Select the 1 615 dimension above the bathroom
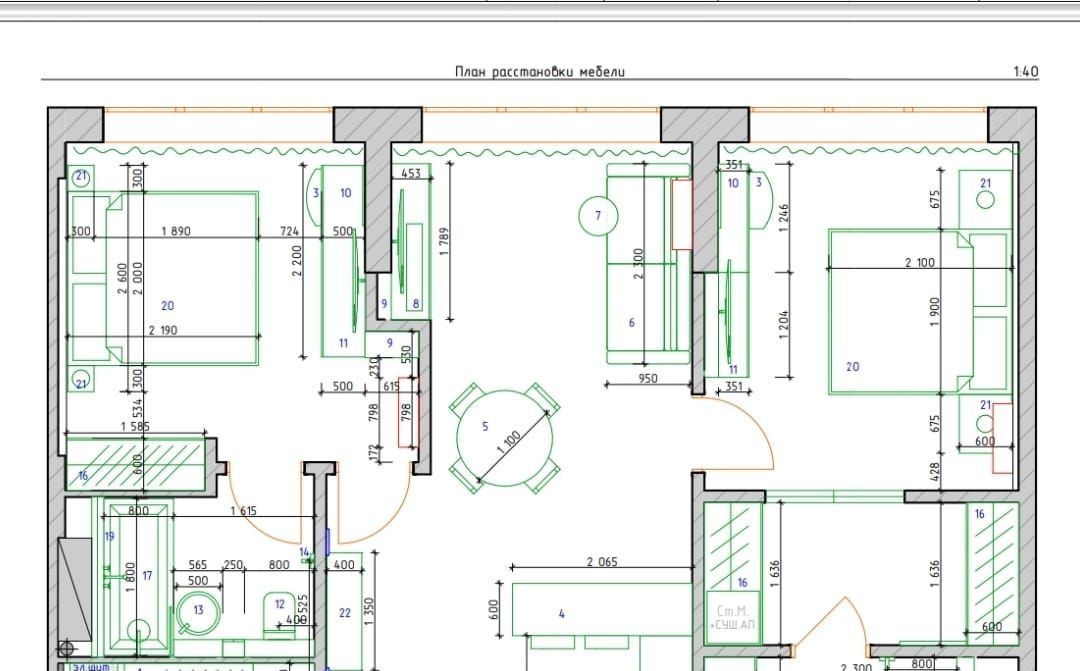The height and width of the screenshot is (671, 1080). [243, 511]
